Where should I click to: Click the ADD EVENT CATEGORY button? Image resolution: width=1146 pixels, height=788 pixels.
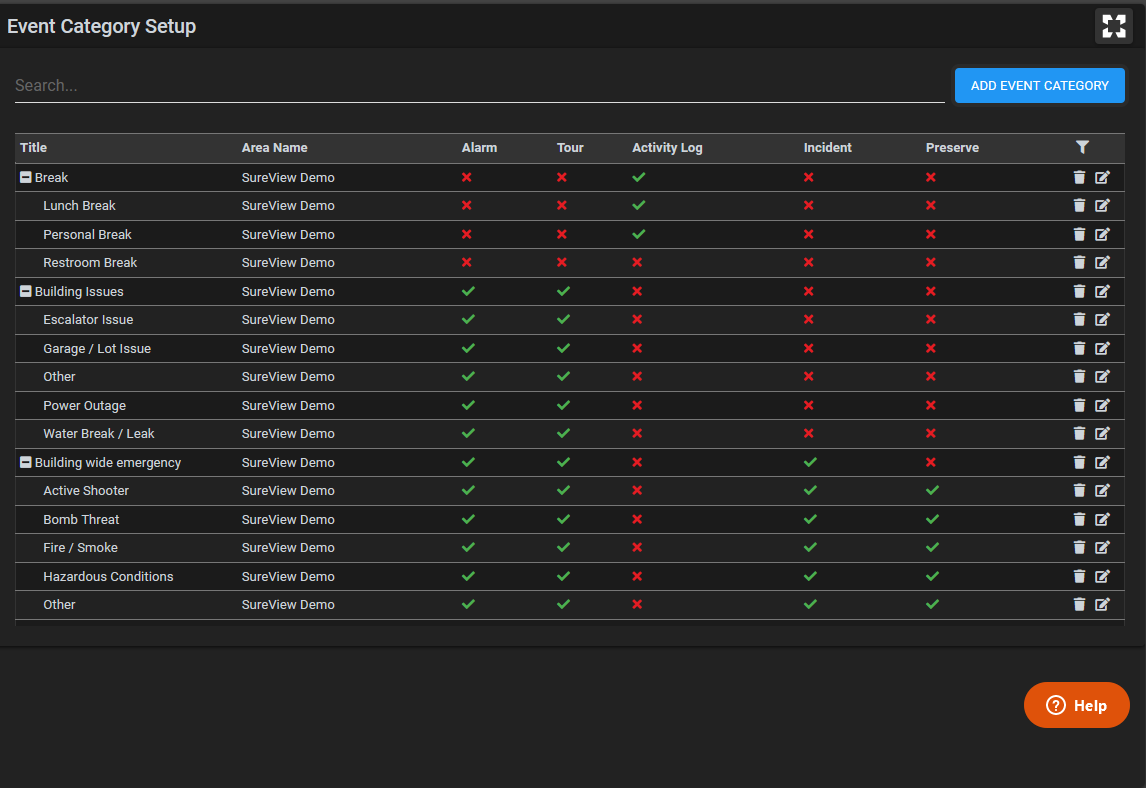(x=1039, y=86)
